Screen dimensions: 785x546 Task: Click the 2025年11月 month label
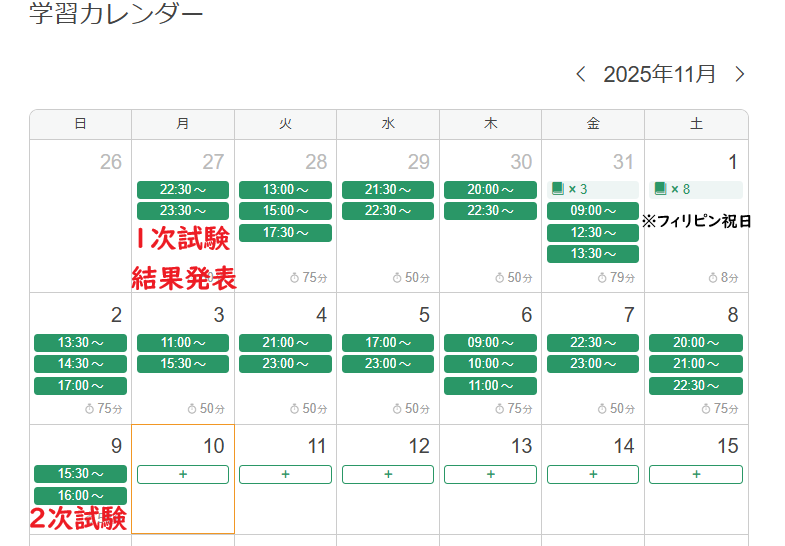pos(660,74)
